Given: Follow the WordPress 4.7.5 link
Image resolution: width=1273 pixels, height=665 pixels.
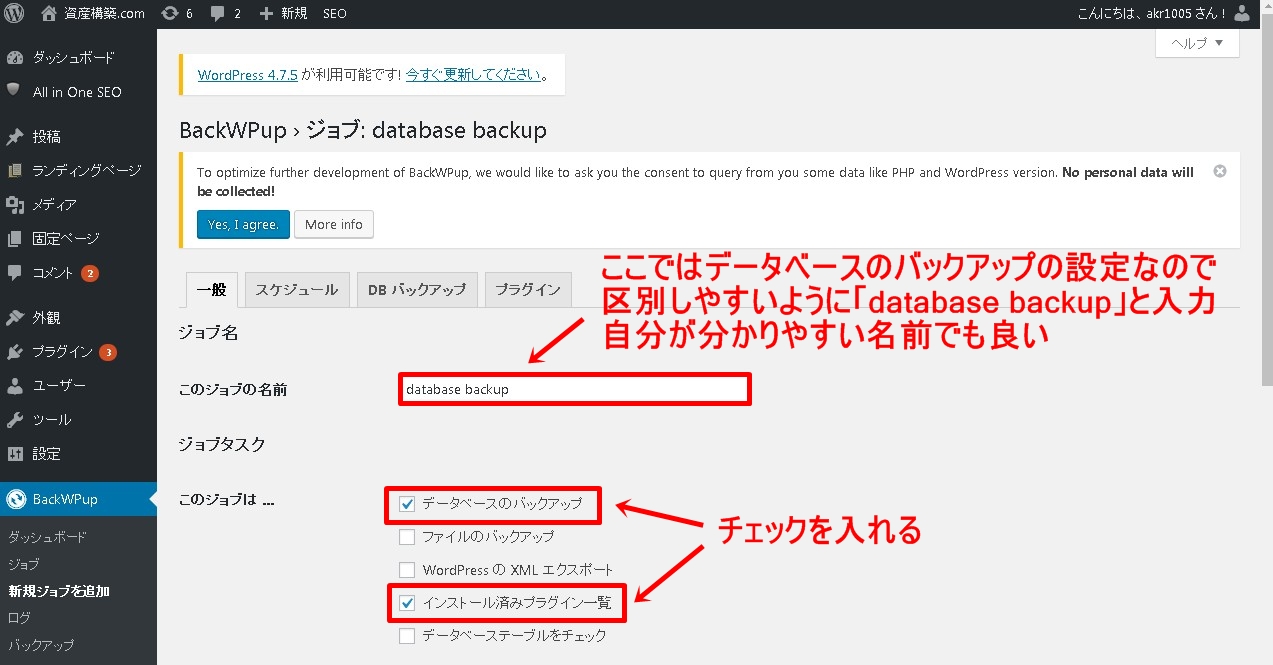Looking at the screenshot, I should [x=247, y=75].
